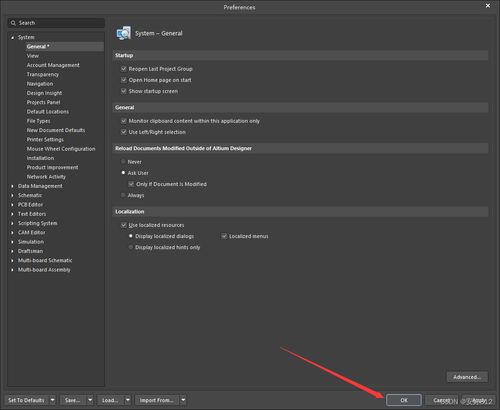This screenshot has height=410, width=500.
Task: Open Navigation preferences page
Action: click(x=40, y=84)
